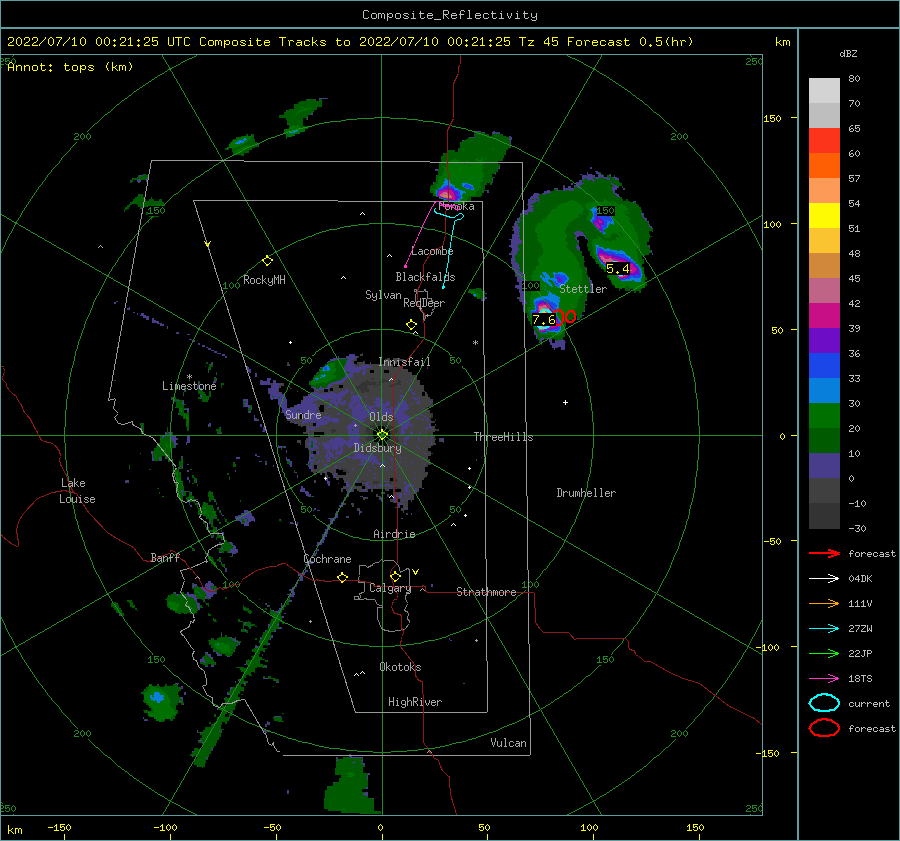The width and height of the screenshot is (900, 841).
Task: Click the Airdrie city label
Action: [394, 534]
